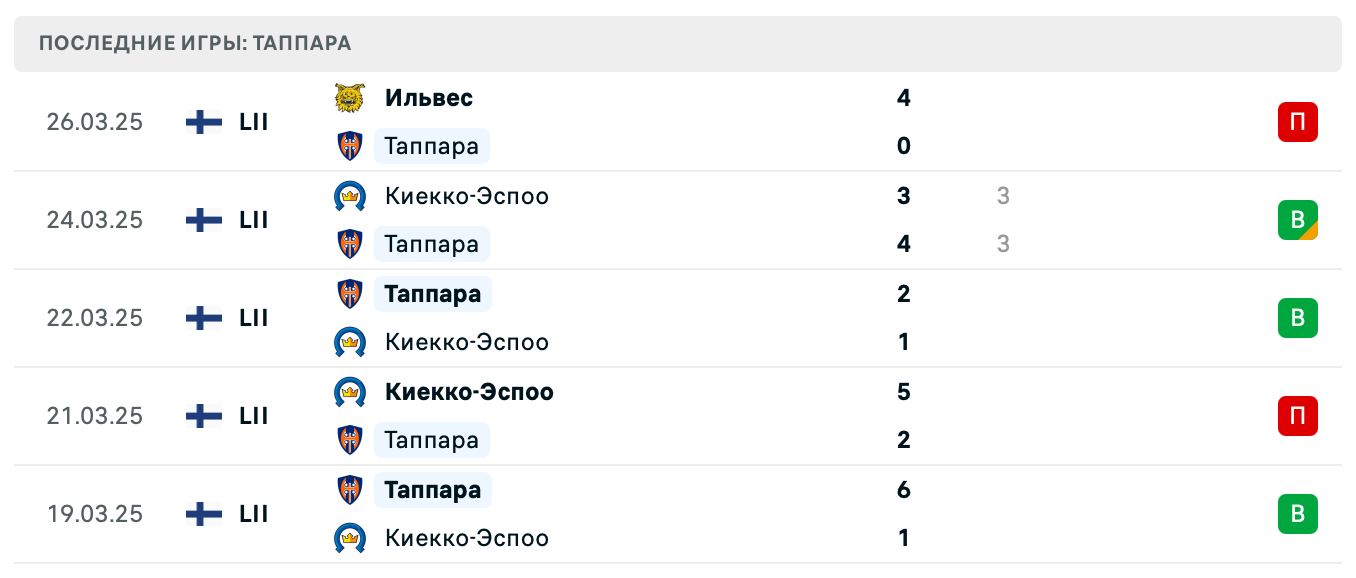Click red П loss badge for 21.03.25

coord(1297,416)
